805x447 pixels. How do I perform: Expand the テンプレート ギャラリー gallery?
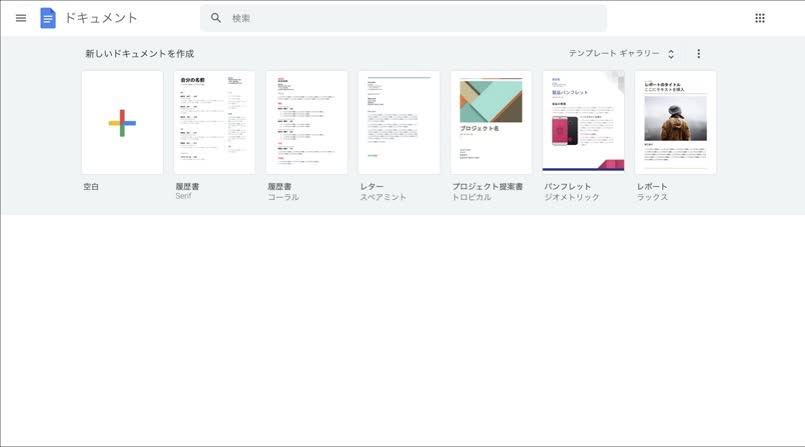coord(622,53)
